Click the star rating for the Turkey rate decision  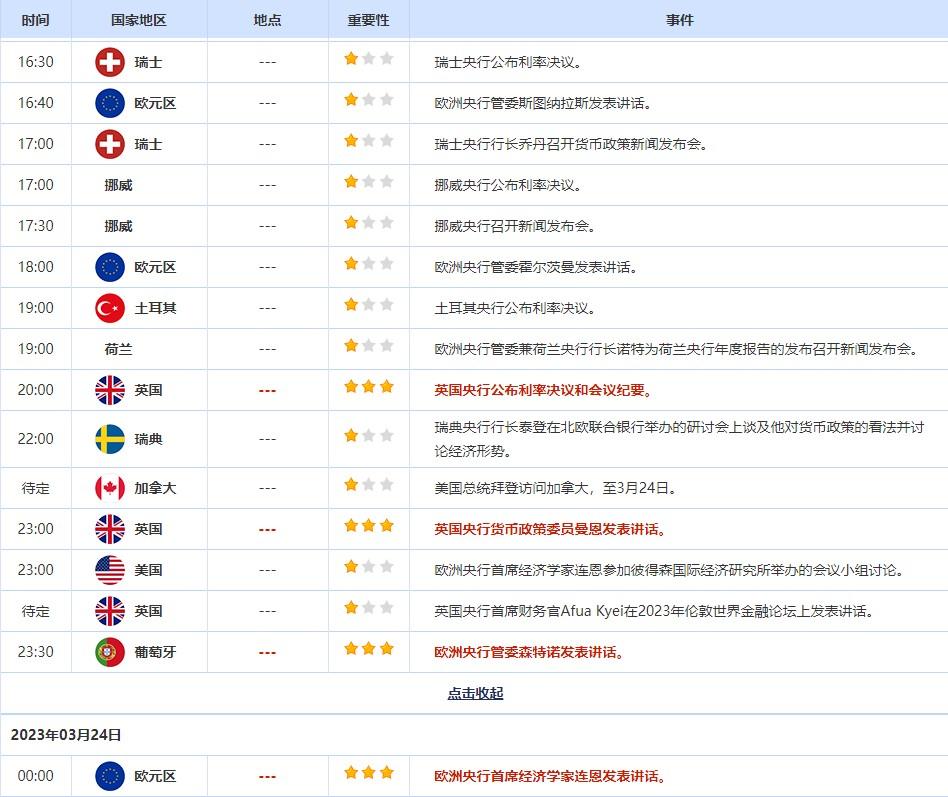[368, 306]
